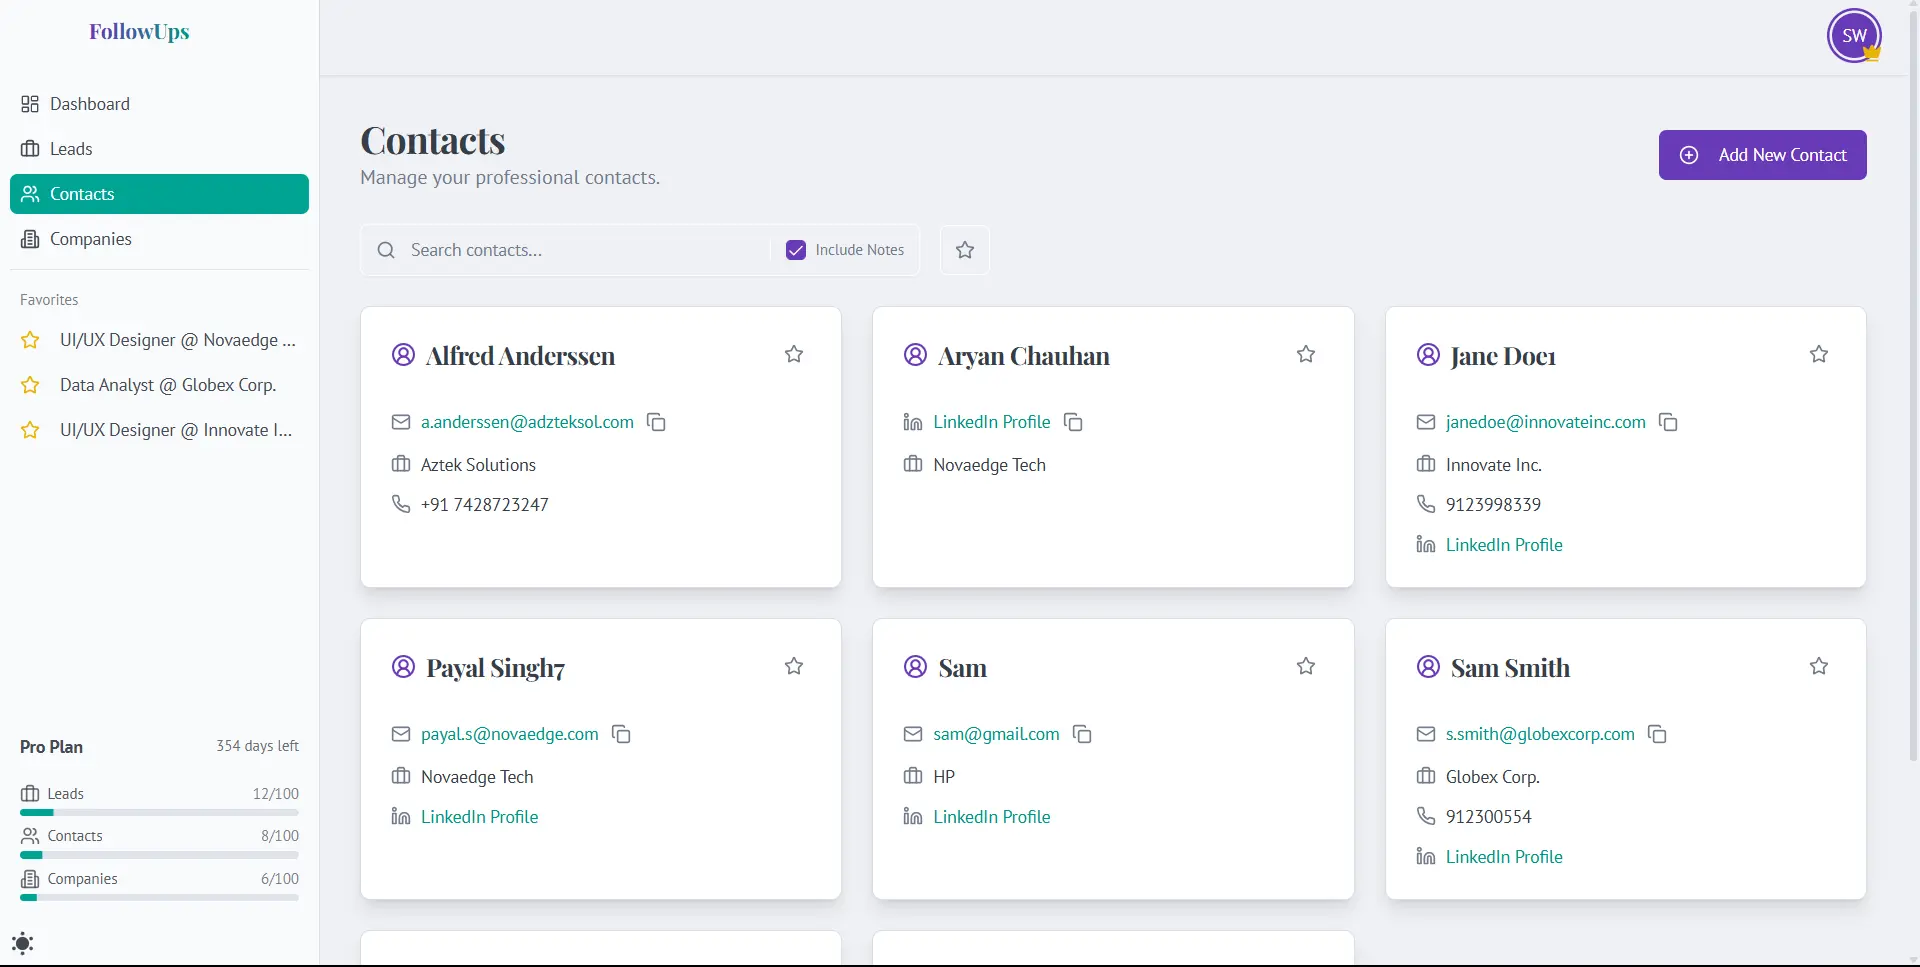
Task: Copy sam@gmail.com email address
Action: [x=1082, y=734]
